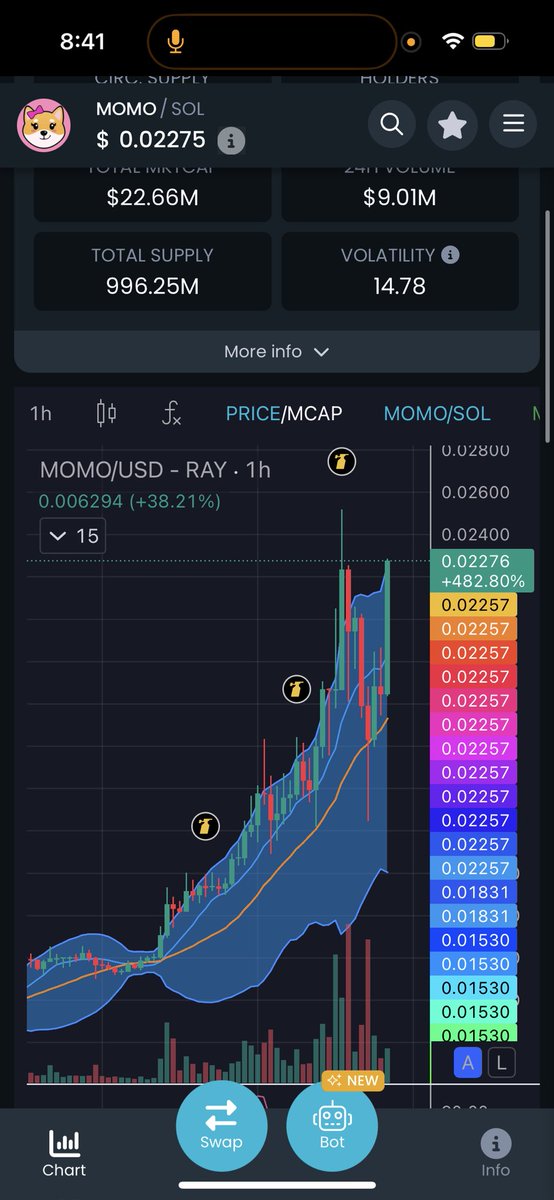
Task: Switch to the Chart tab
Action: click(x=64, y=1153)
